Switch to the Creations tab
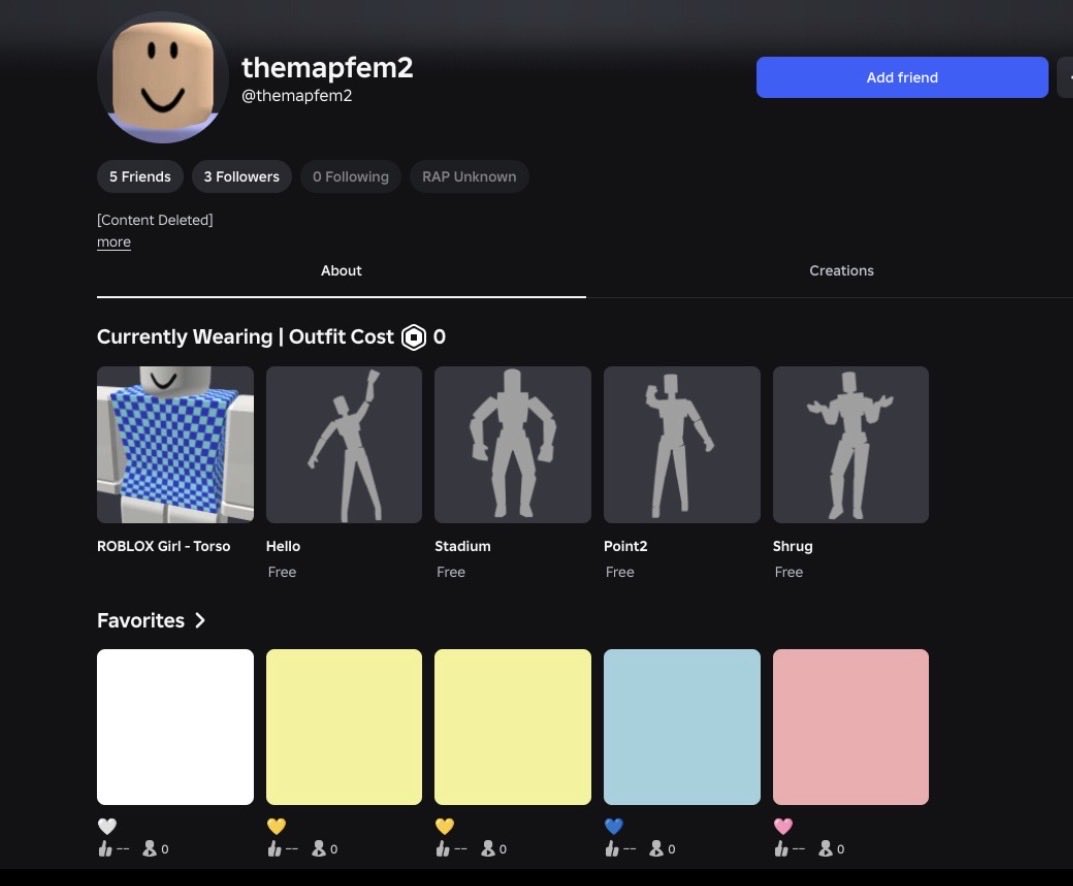Viewport: 1073px width, 886px height. pyautogui.click(x=841, y=271)
